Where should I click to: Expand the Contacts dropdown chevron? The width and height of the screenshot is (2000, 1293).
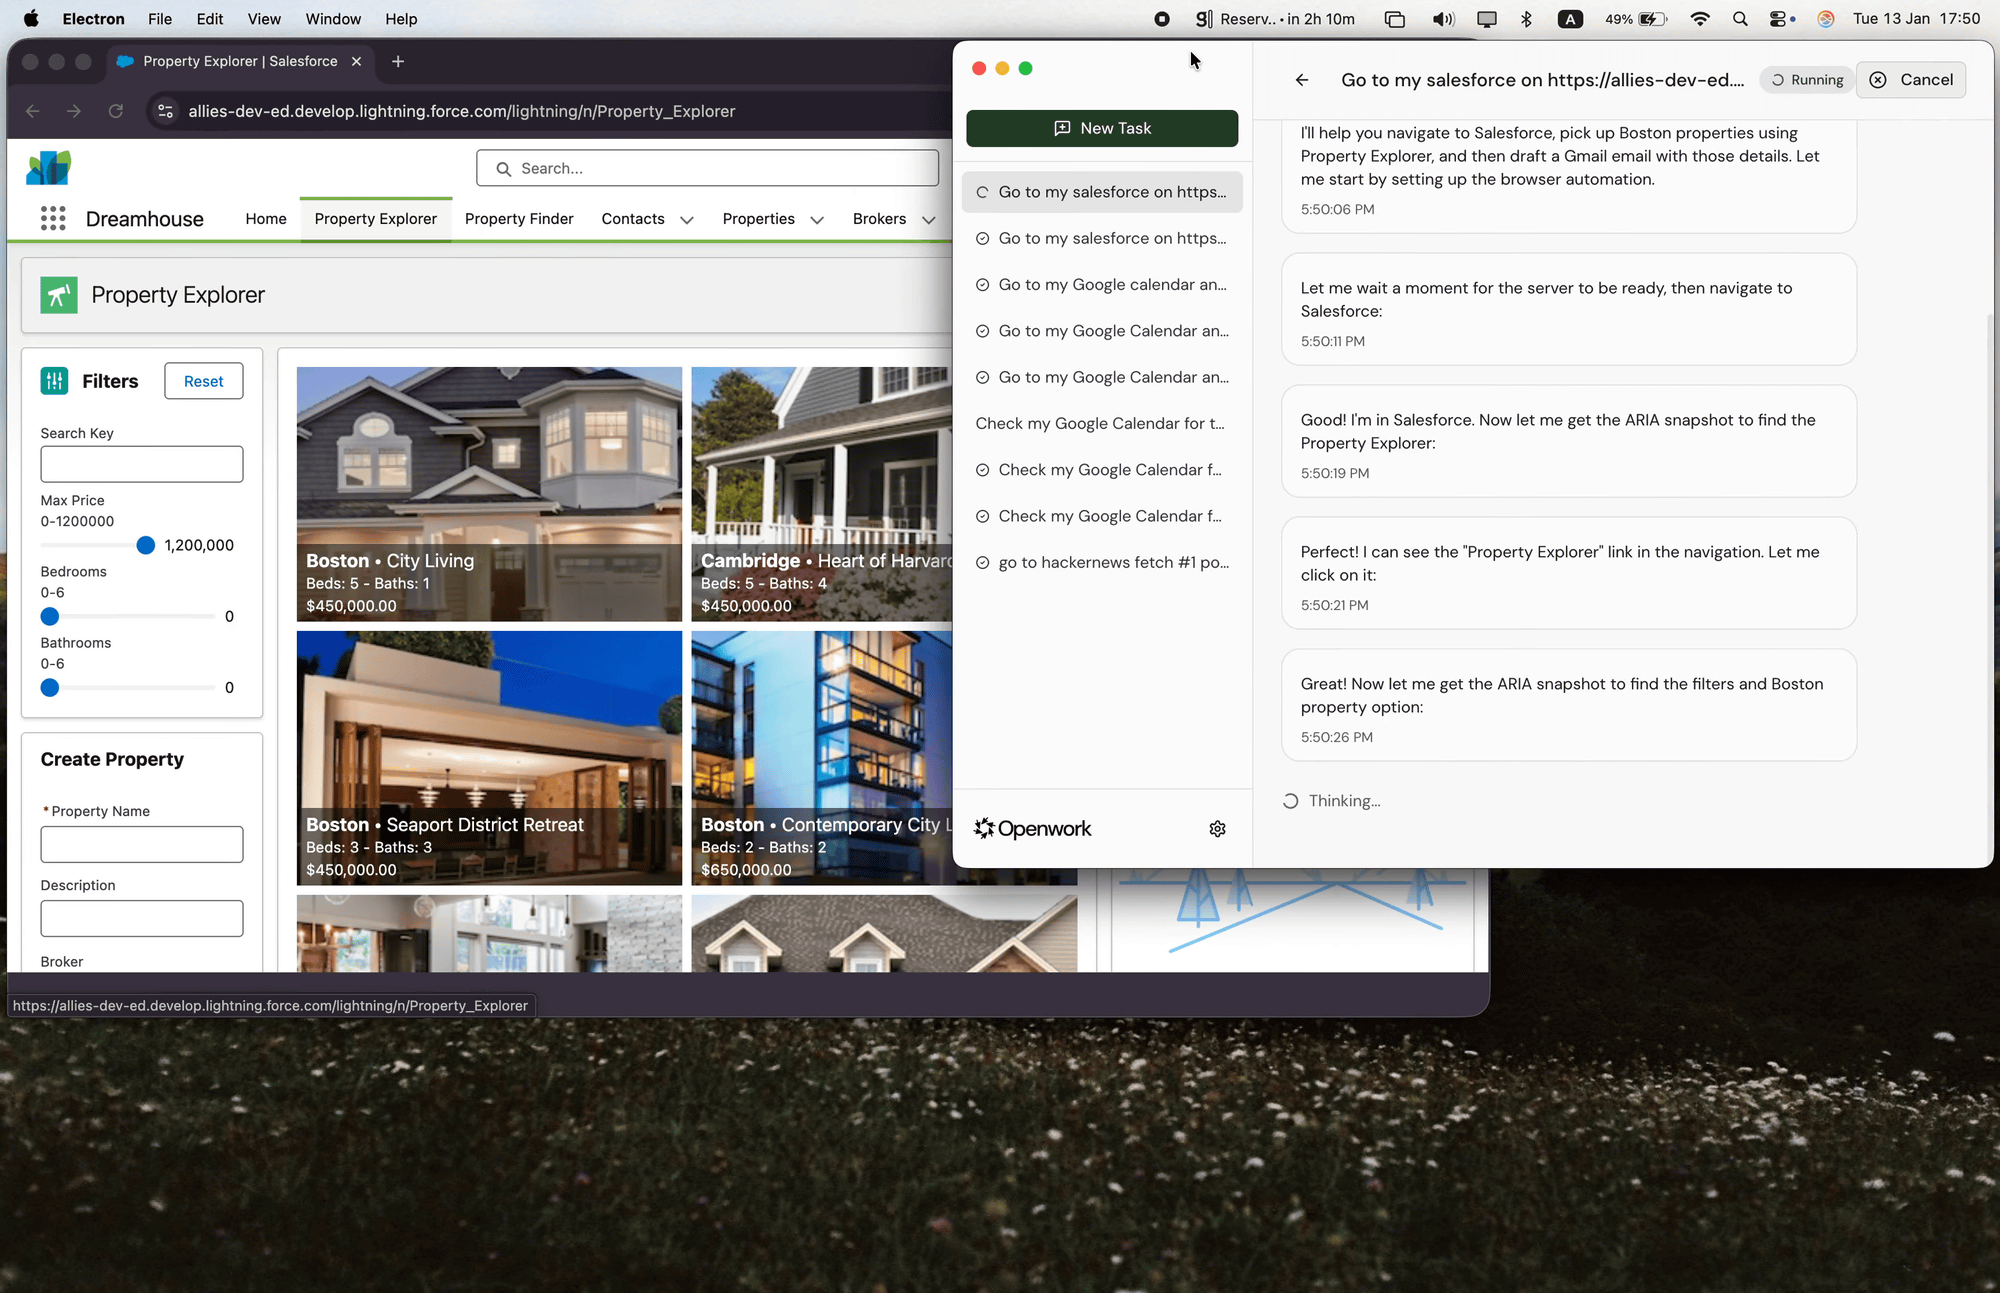(x=687, y=220)
